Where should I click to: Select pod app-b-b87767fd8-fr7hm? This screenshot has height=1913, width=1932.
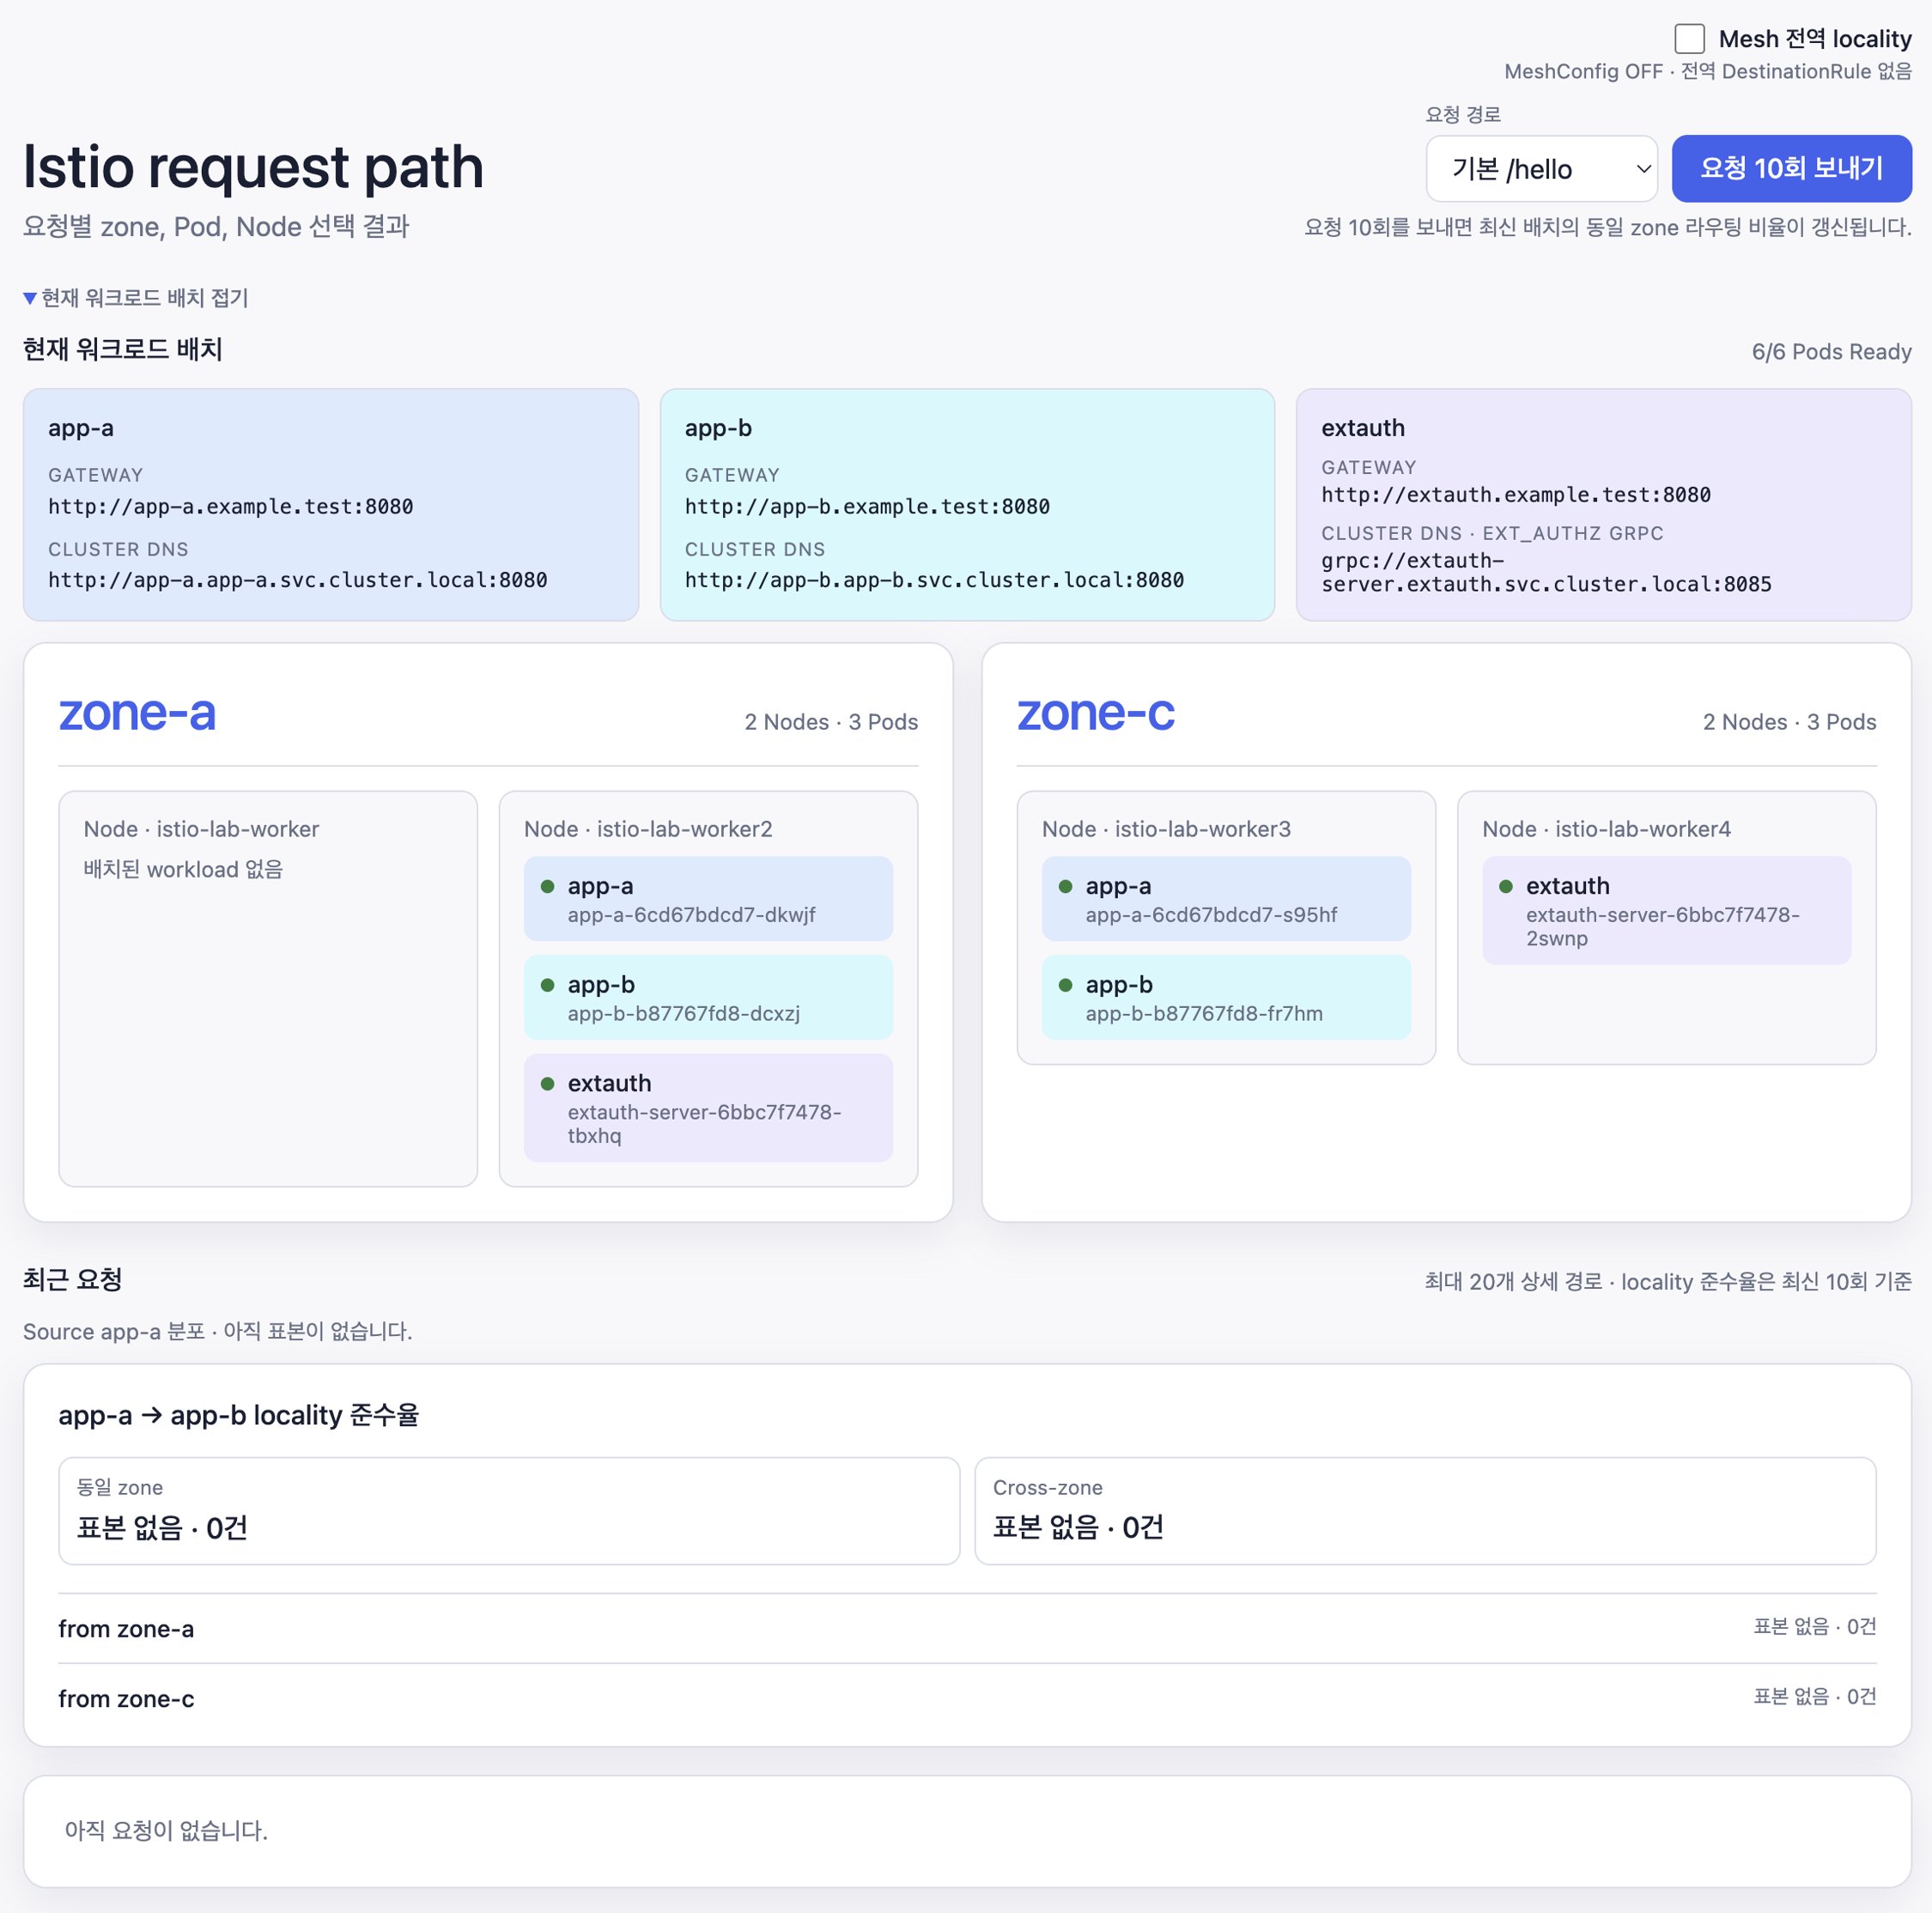point(1226,997)
